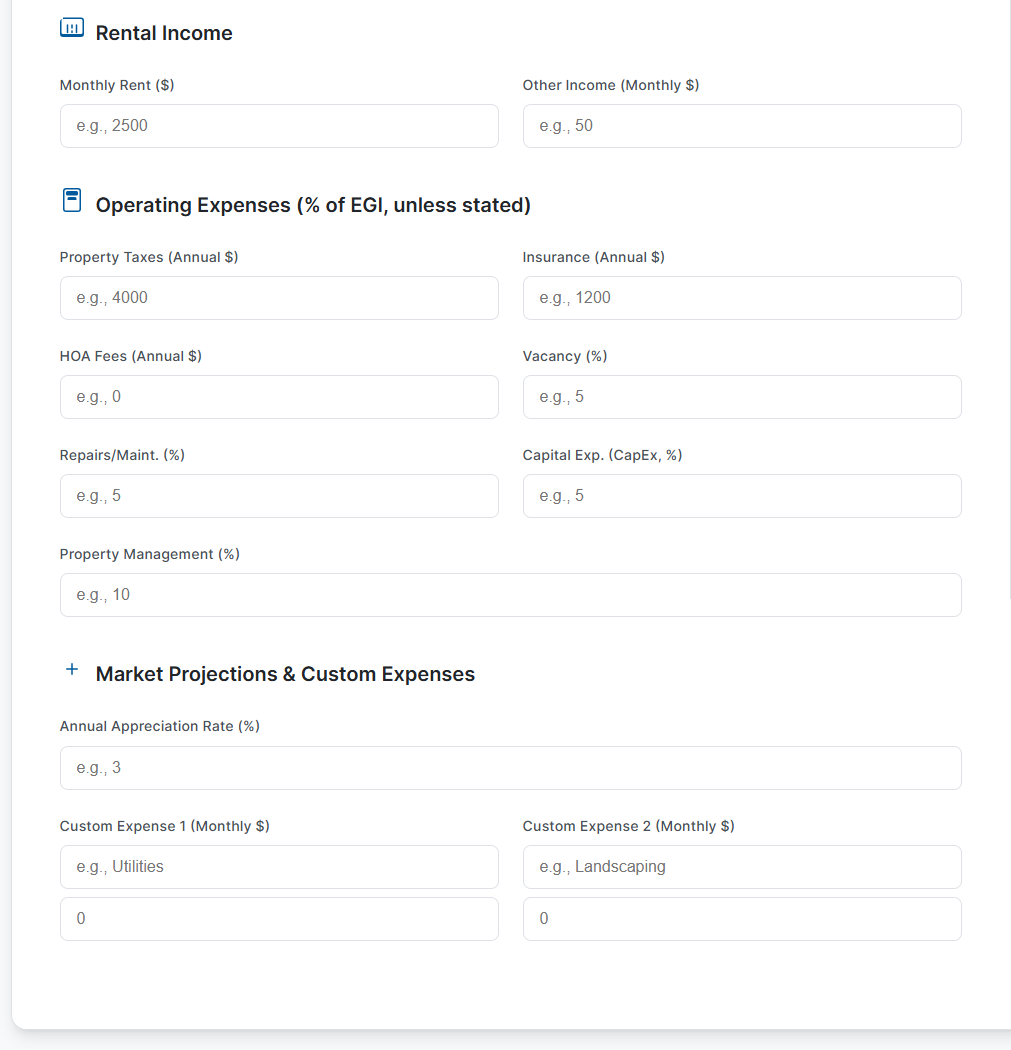1011x1050 pixels.
Task: Click the plus icon beside Market Projections
Action: 72,669
